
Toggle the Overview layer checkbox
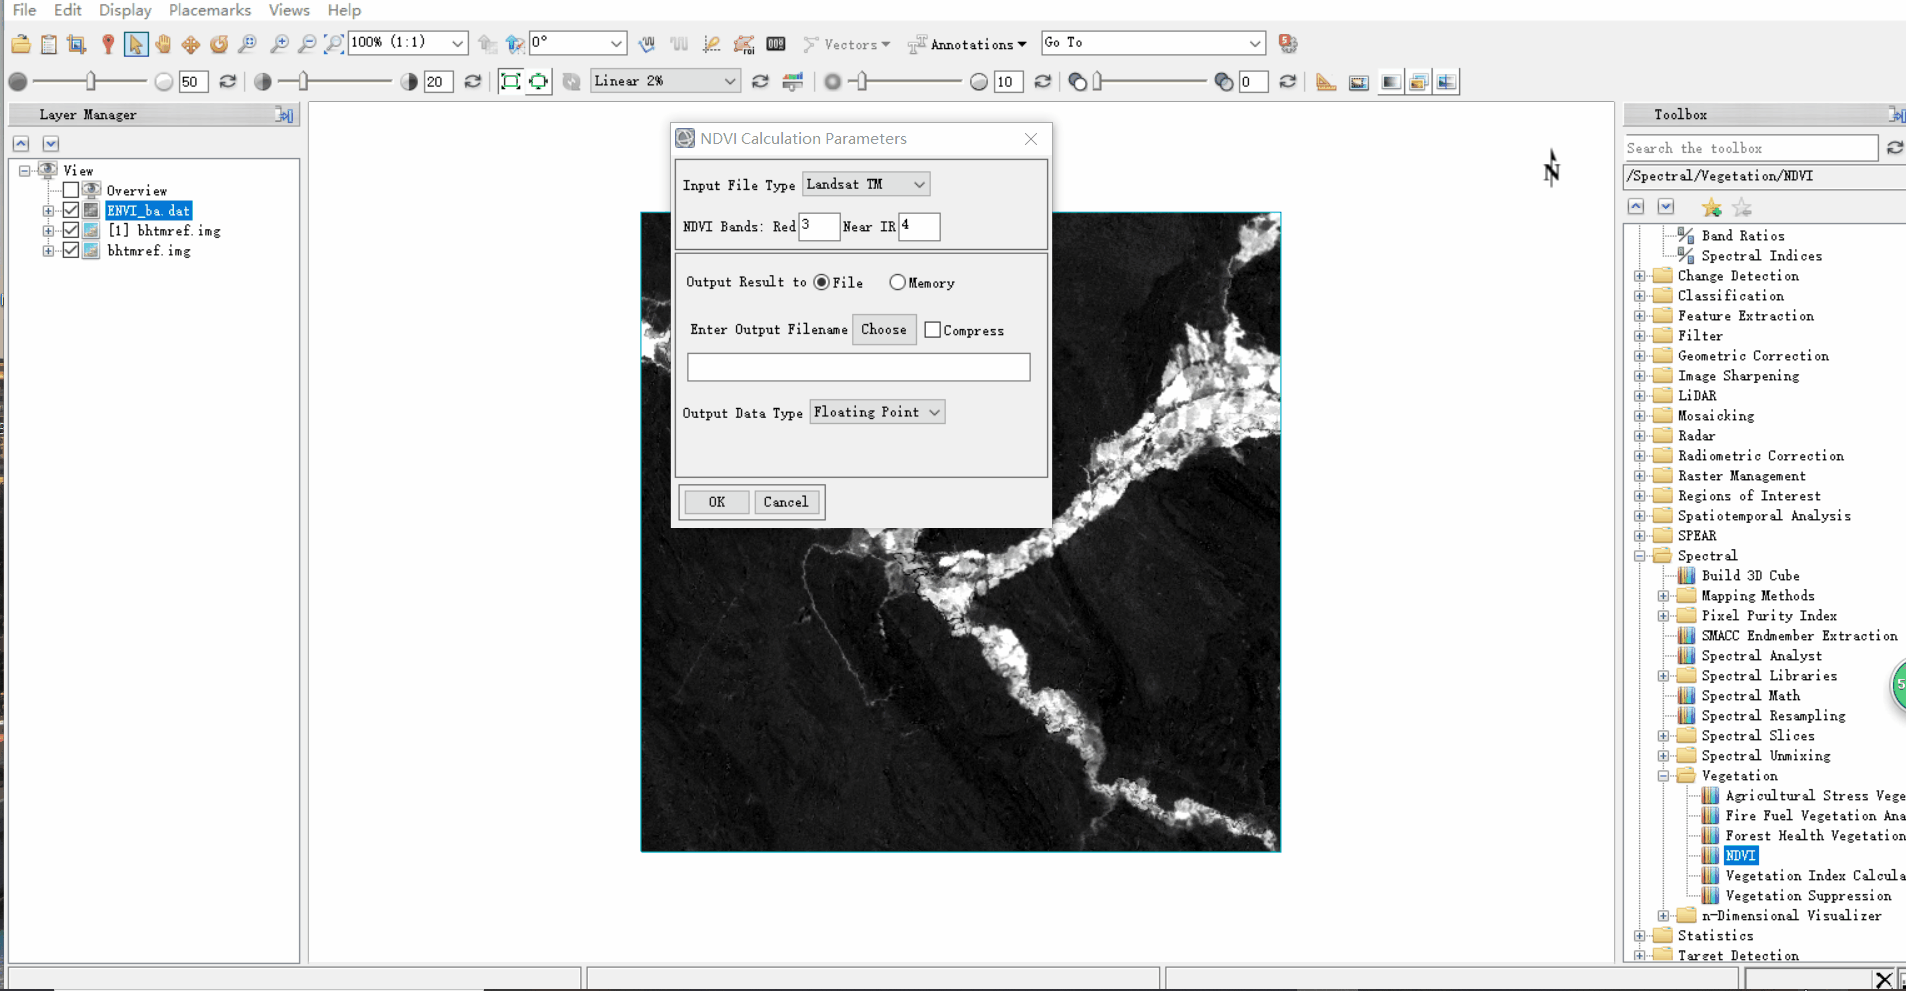tap(71, 190)
